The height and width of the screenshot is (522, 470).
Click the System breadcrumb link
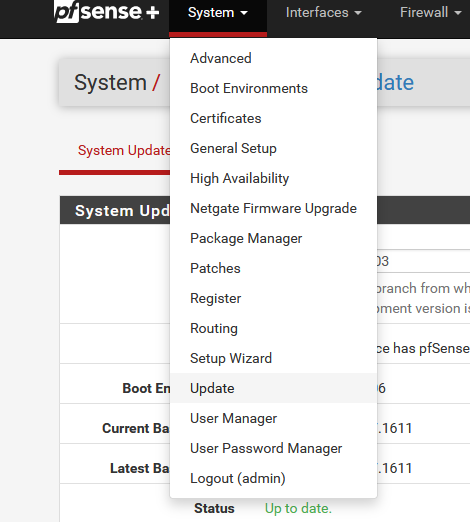click(110, 82)
